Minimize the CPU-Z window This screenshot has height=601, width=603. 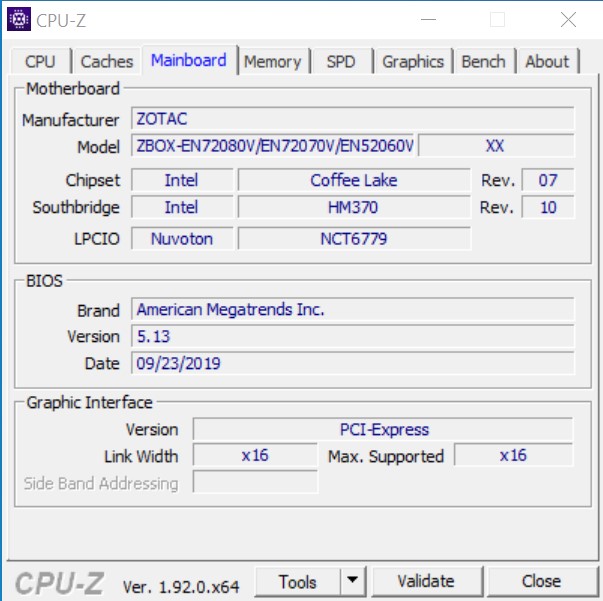coord(428,20)
